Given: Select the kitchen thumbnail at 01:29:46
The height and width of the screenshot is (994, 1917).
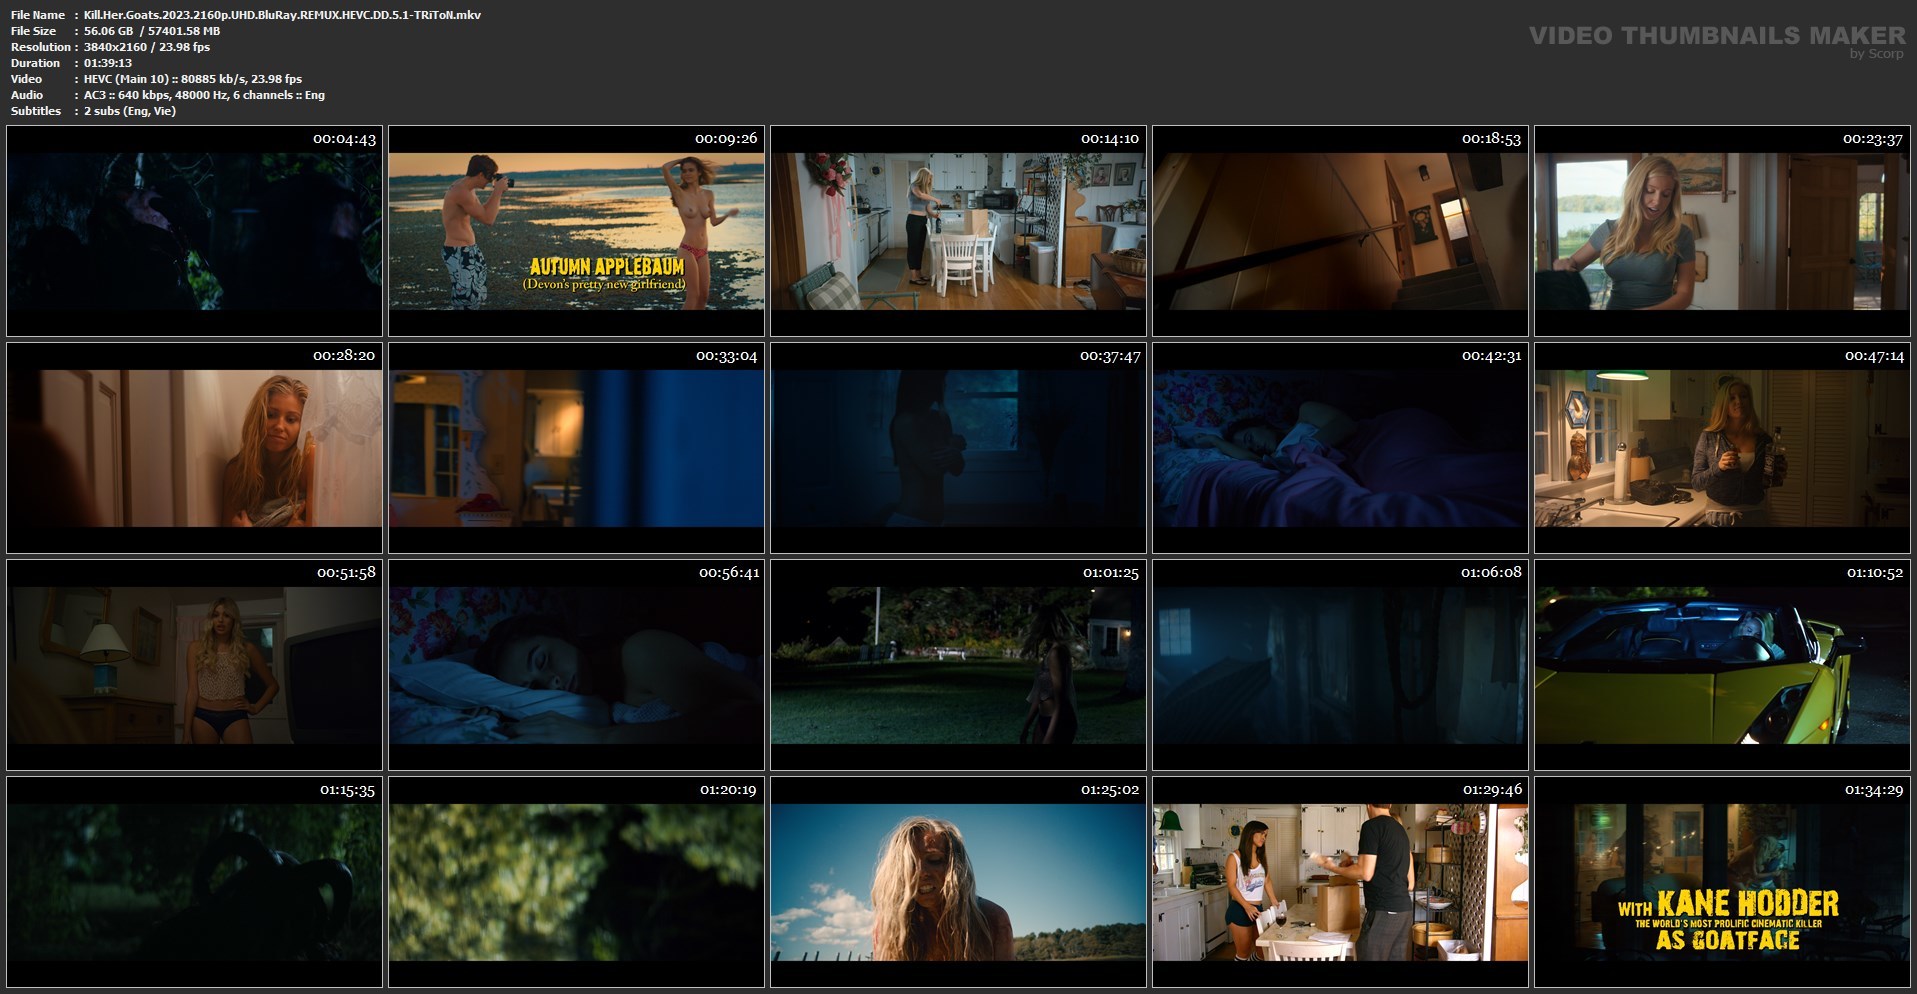Looking at the screenshot, I should 1340,882.
